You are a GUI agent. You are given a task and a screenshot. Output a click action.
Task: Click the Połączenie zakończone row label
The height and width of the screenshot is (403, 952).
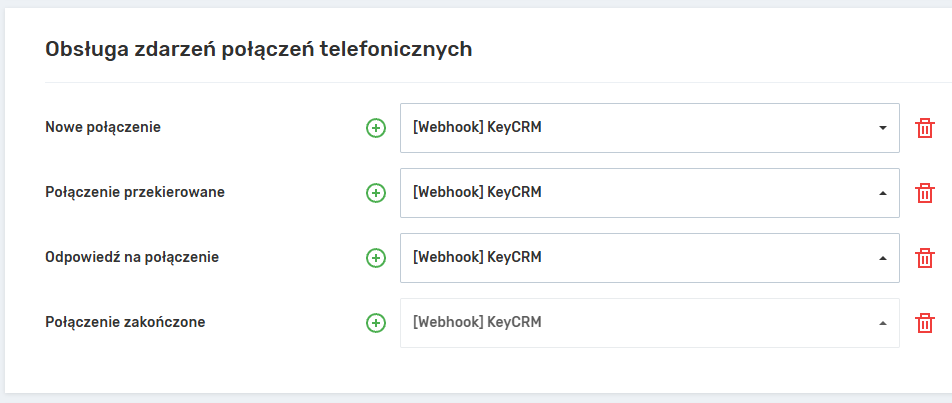[x=125, y=323]
